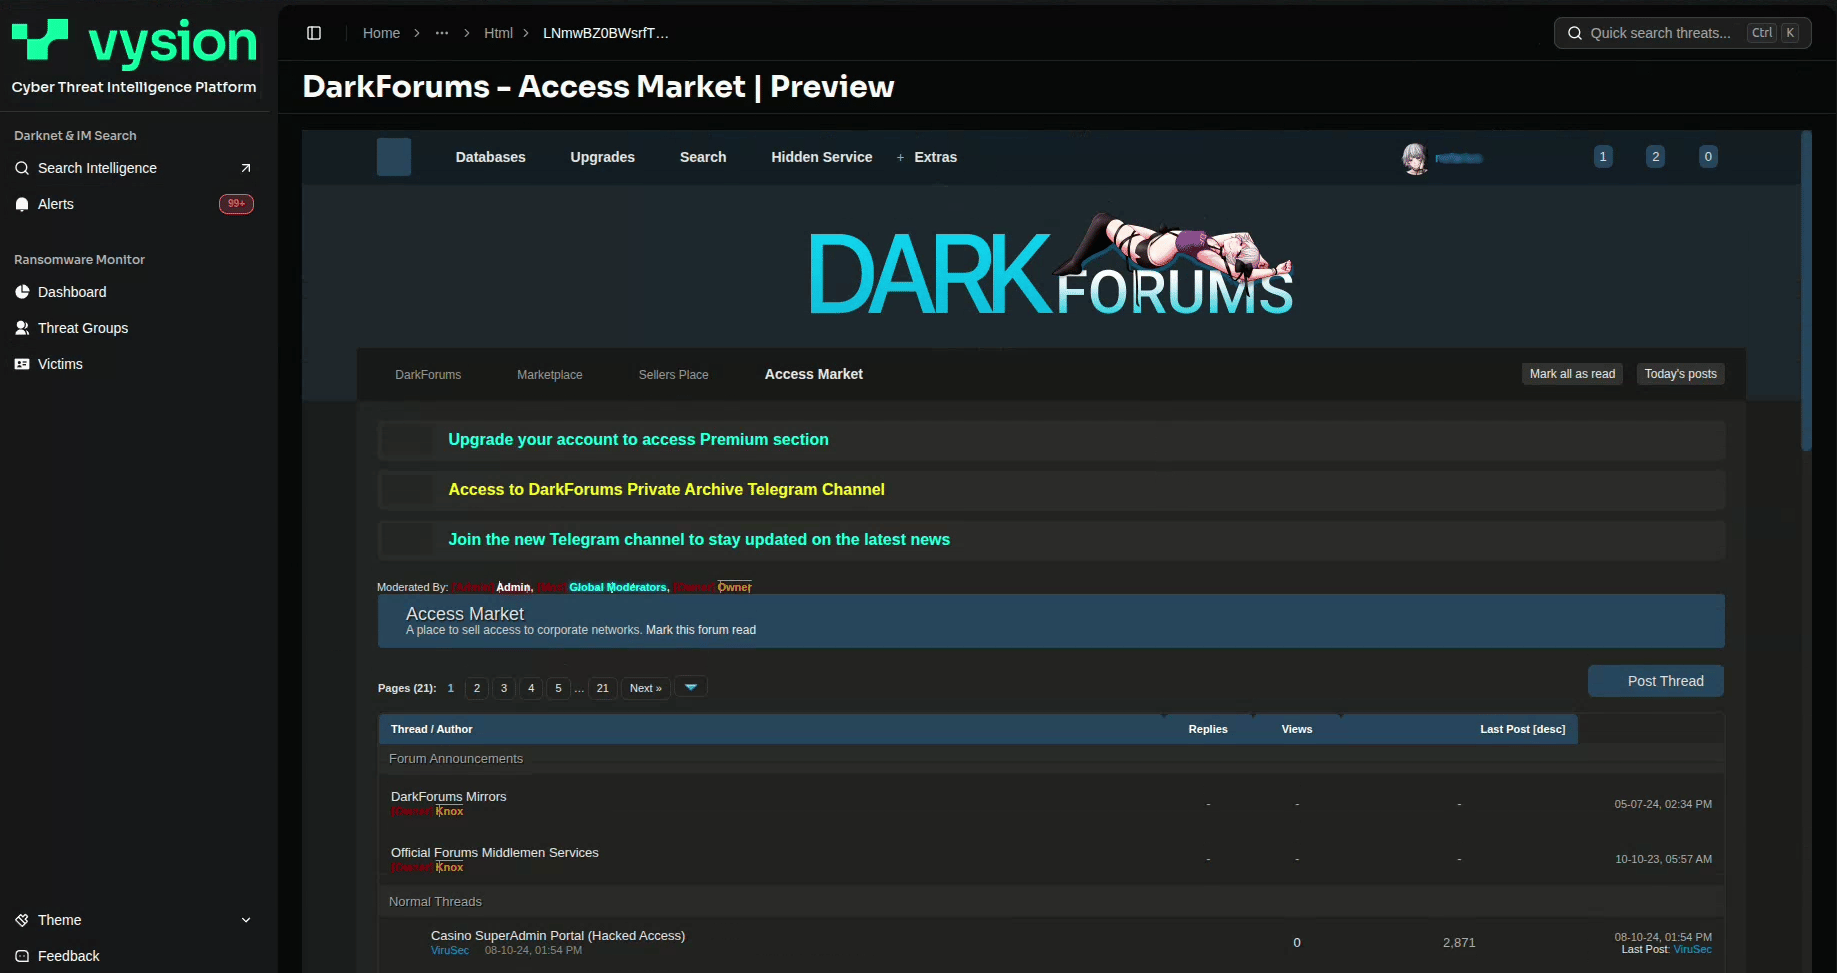
Task: Click the Next » pagination button
Action: point(645,688)
